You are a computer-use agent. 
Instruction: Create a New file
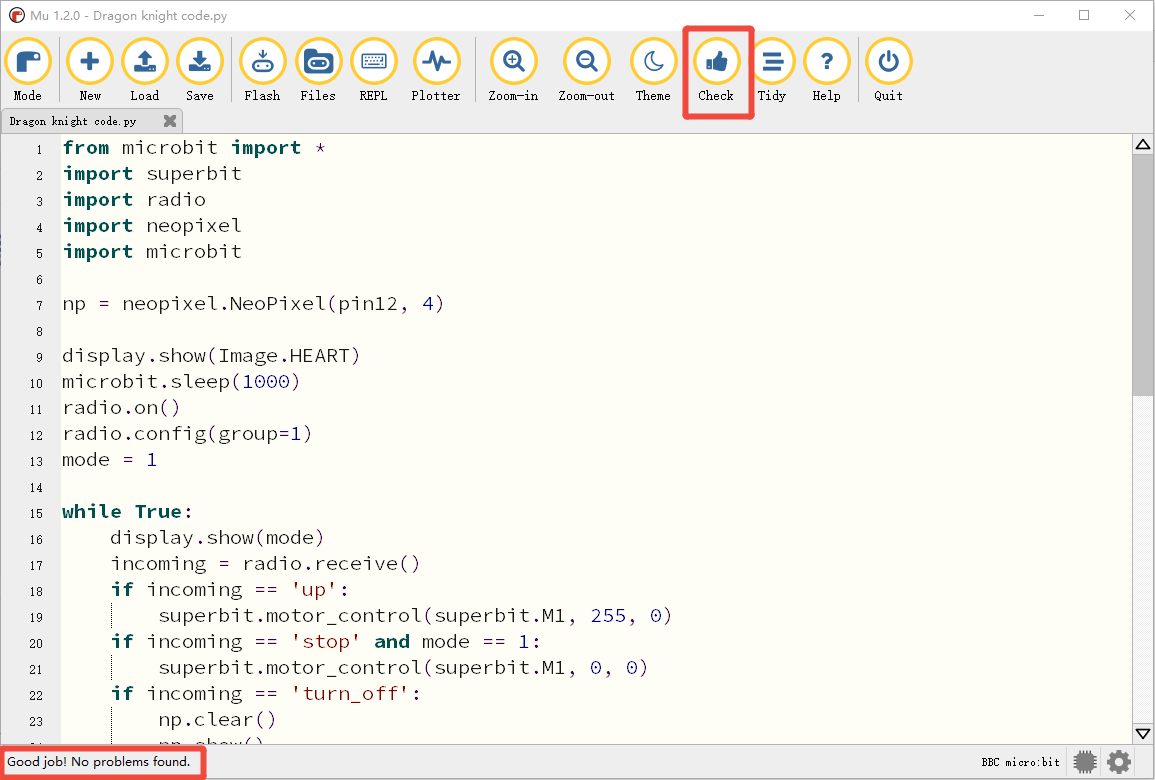tap(90, 71)
